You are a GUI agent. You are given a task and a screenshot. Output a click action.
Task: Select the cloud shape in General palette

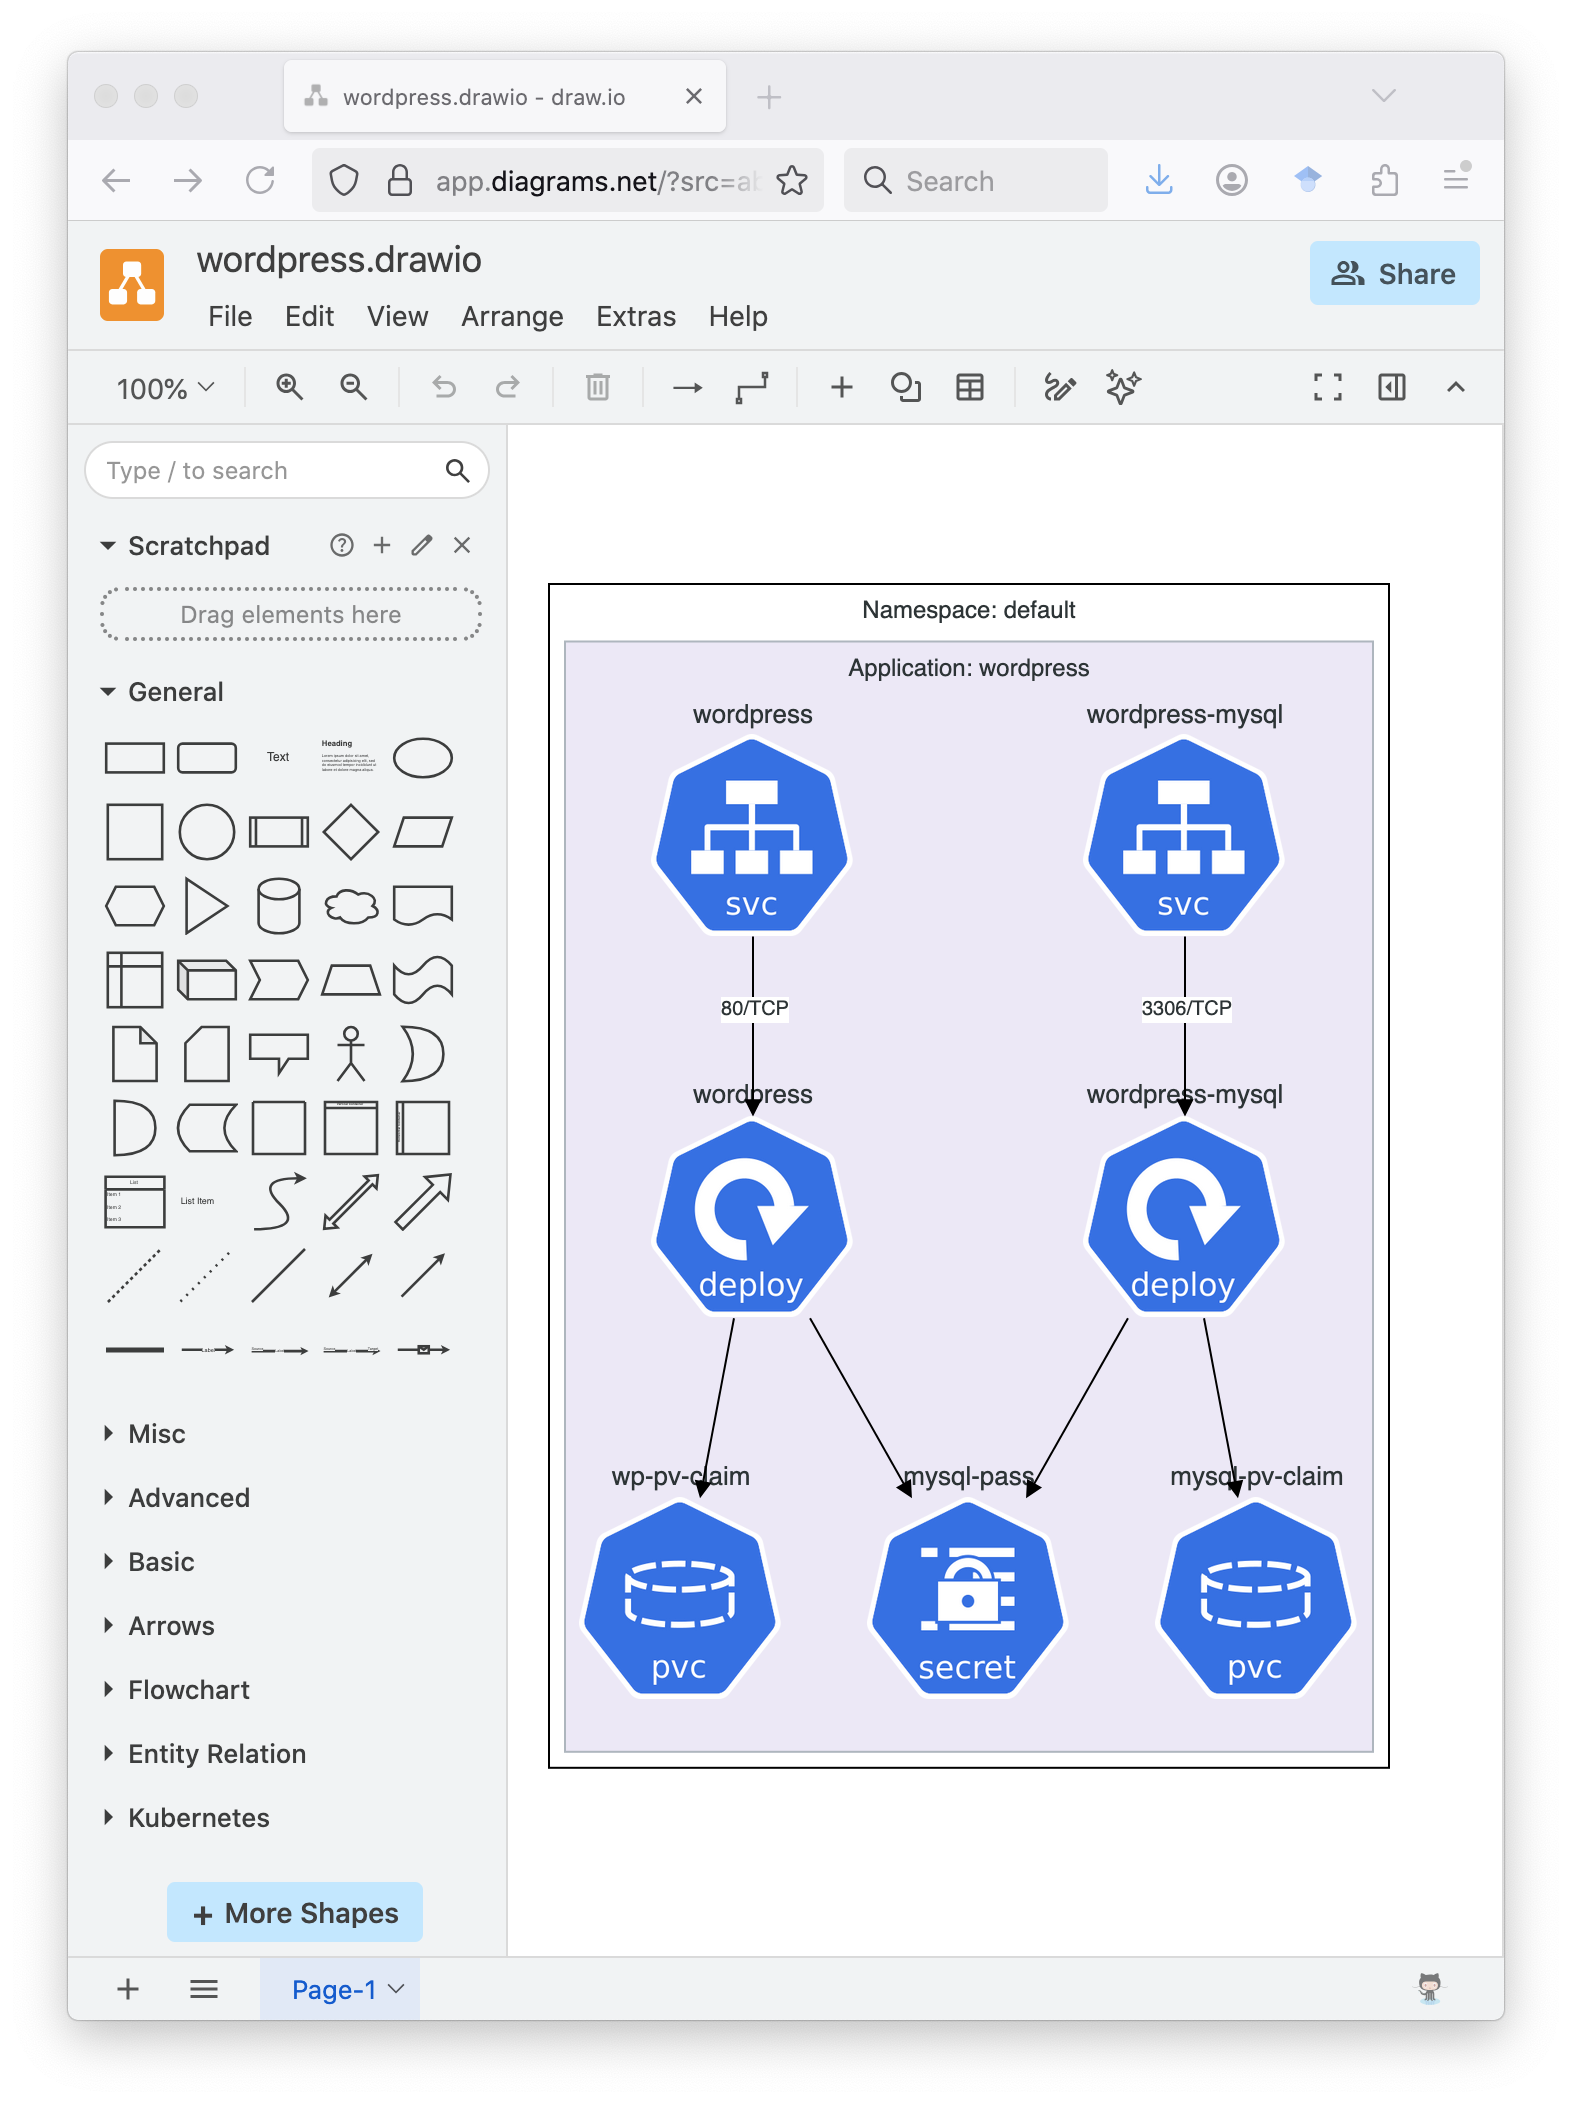point(351,906)
